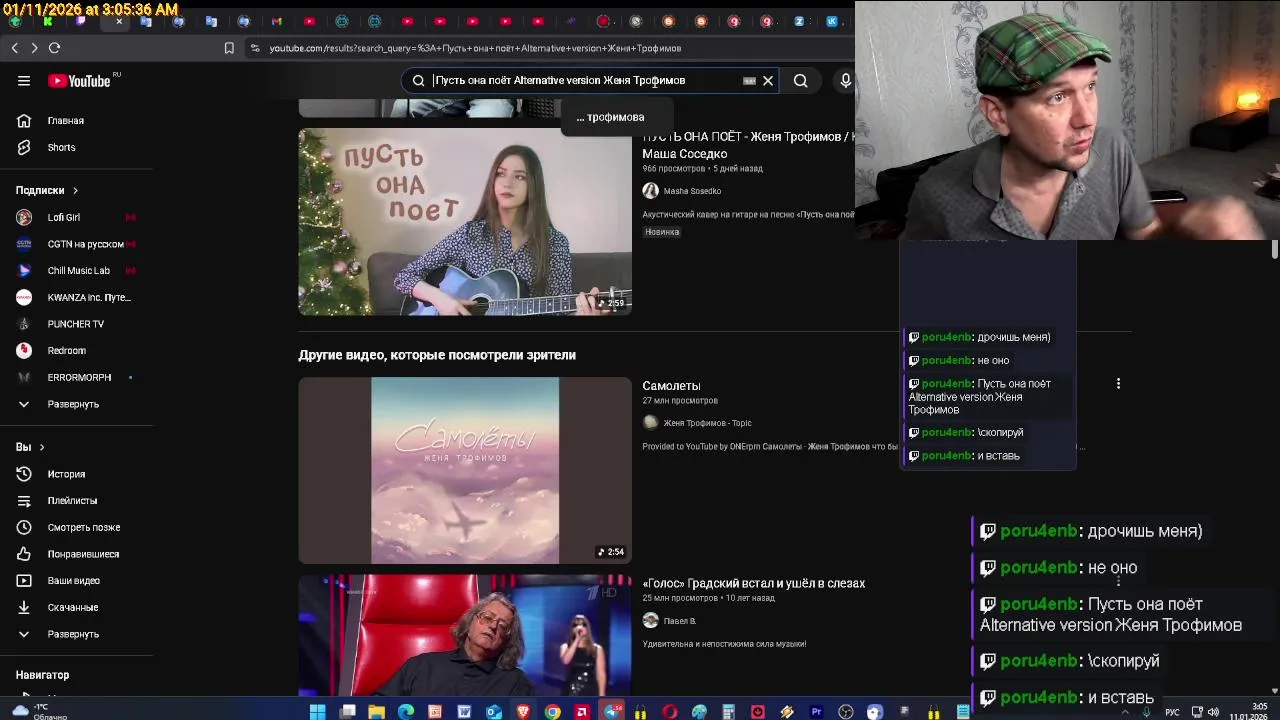Open Chill Music Lab subscription
The height and width of the screenshot is (720, 1280).
tap(77, 271)
